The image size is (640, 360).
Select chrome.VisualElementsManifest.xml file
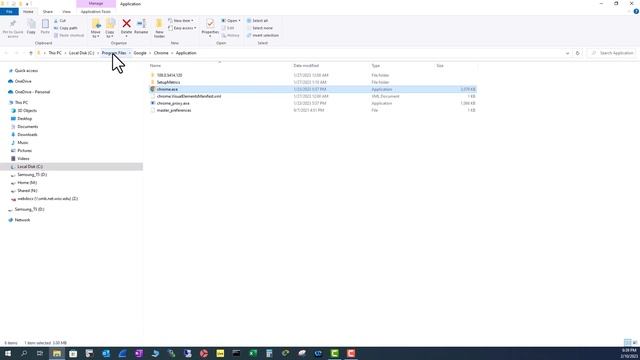tap(189, 97)
